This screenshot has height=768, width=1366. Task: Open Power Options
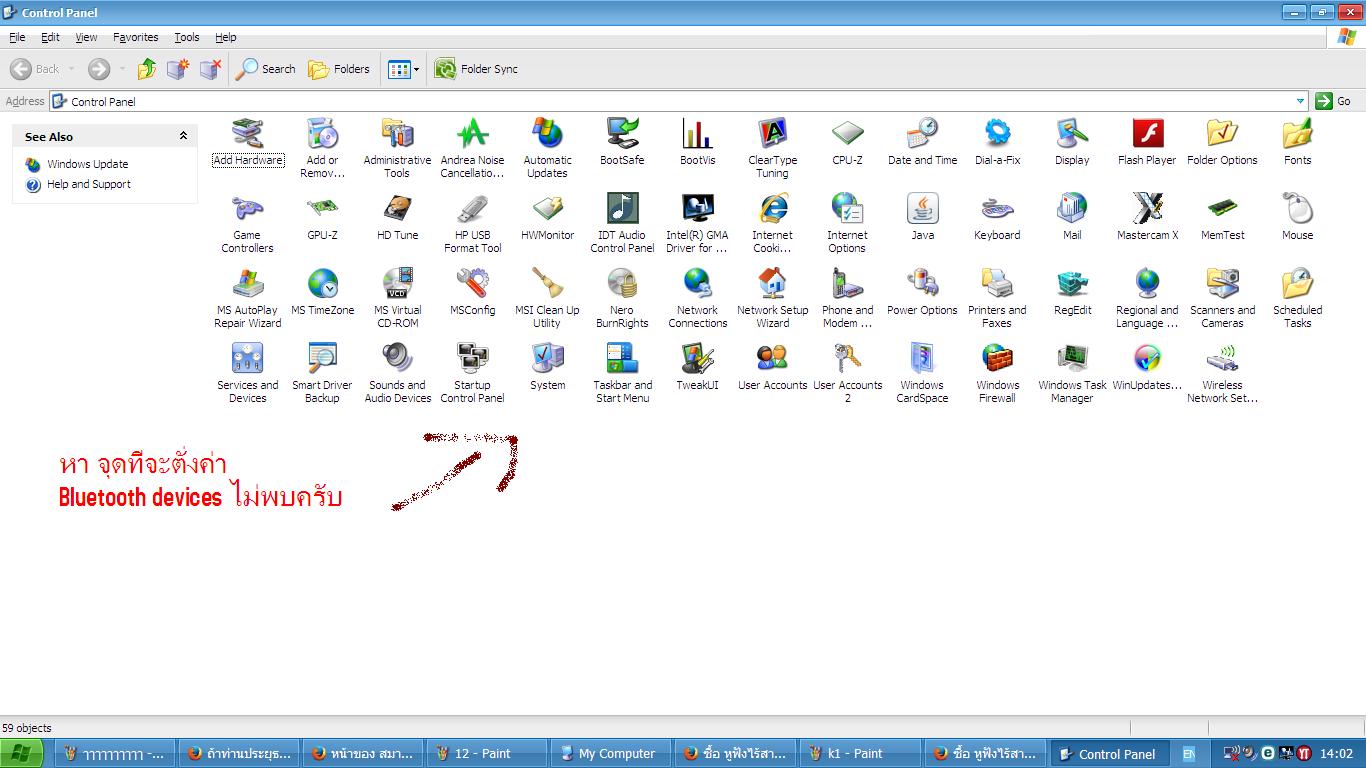922,293
